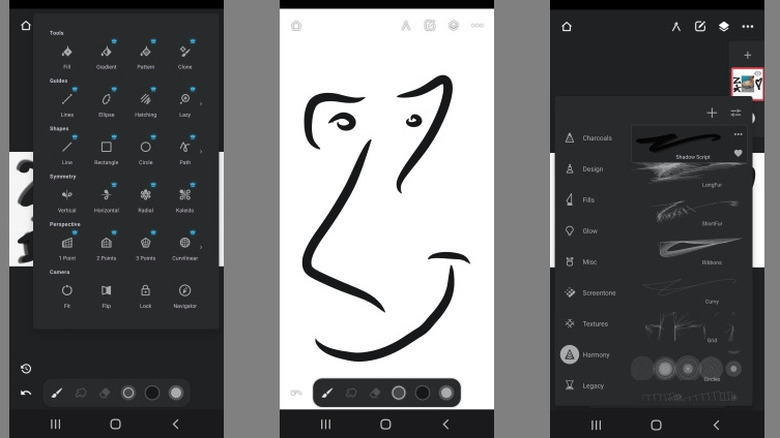Select the Fill tool
This screenshot has height=438, width=780.
(67, 52)
